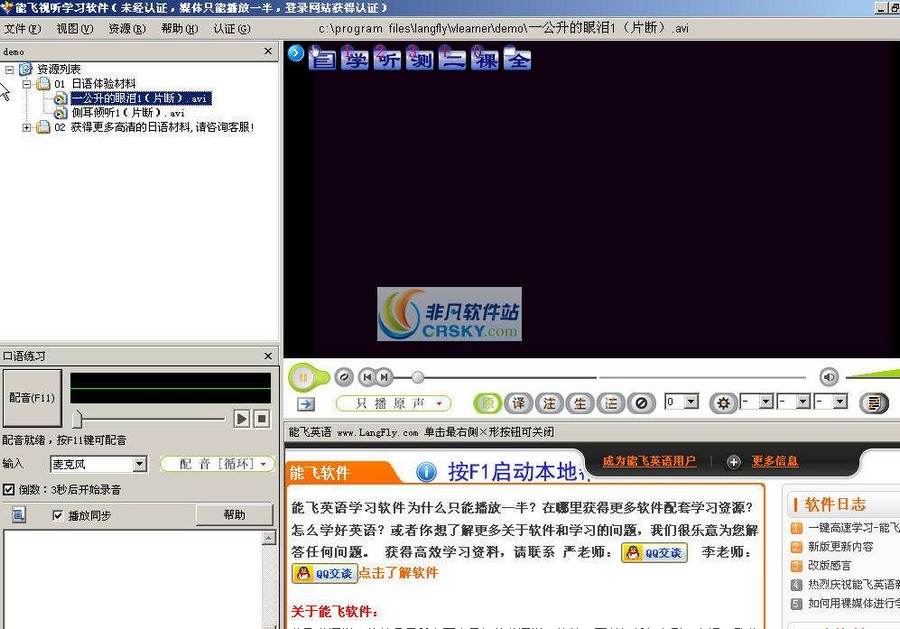Viewport: 900px width, 629px height.
Task: Jump to the previous sentence
Action: 367,377
